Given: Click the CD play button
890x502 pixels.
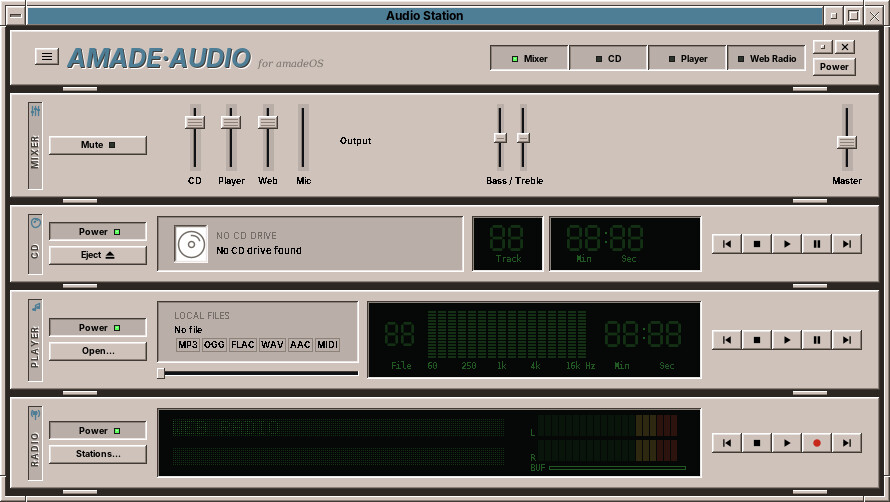Looking at the screenshot, I should pyautogui.click(x=787, y=244).
